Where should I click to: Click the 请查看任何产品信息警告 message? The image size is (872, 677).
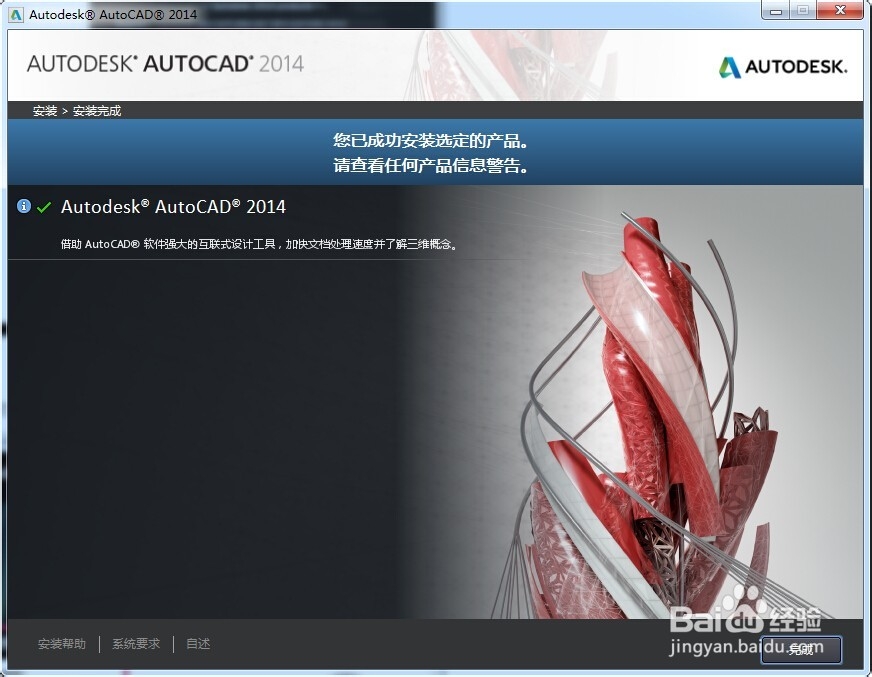click(x=430, y=165)
